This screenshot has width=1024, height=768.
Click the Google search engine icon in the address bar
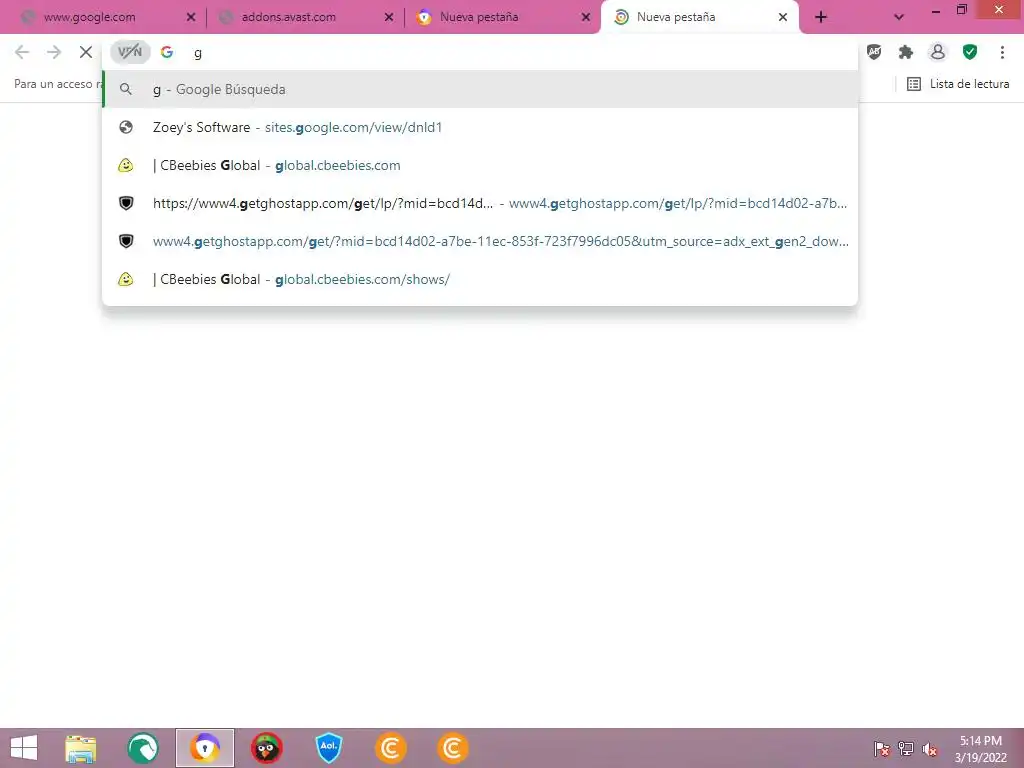(167, 52)
